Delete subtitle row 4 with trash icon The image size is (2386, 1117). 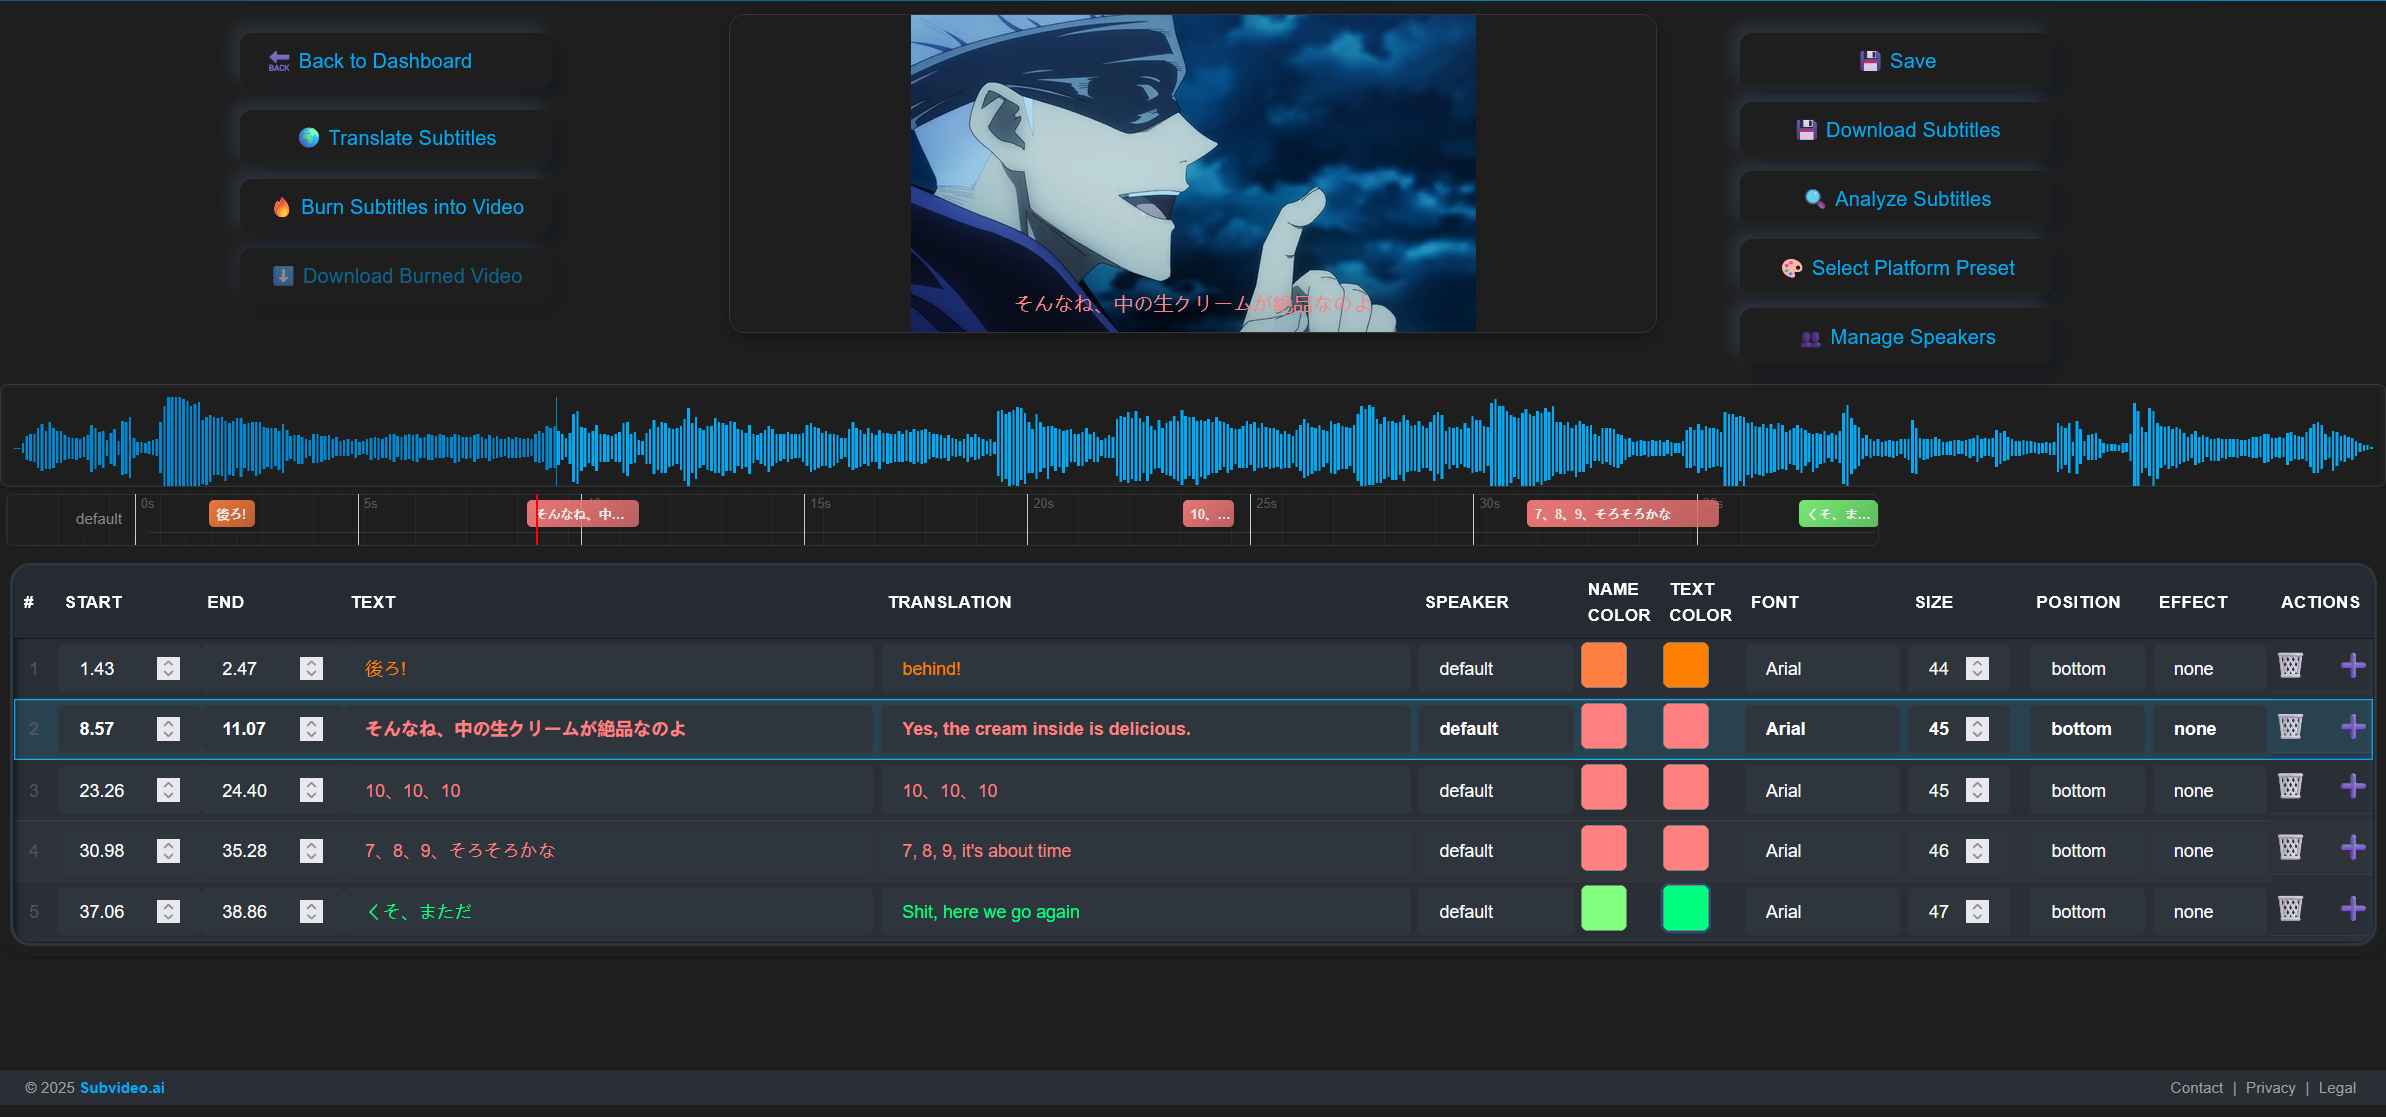coord(2290,848)
